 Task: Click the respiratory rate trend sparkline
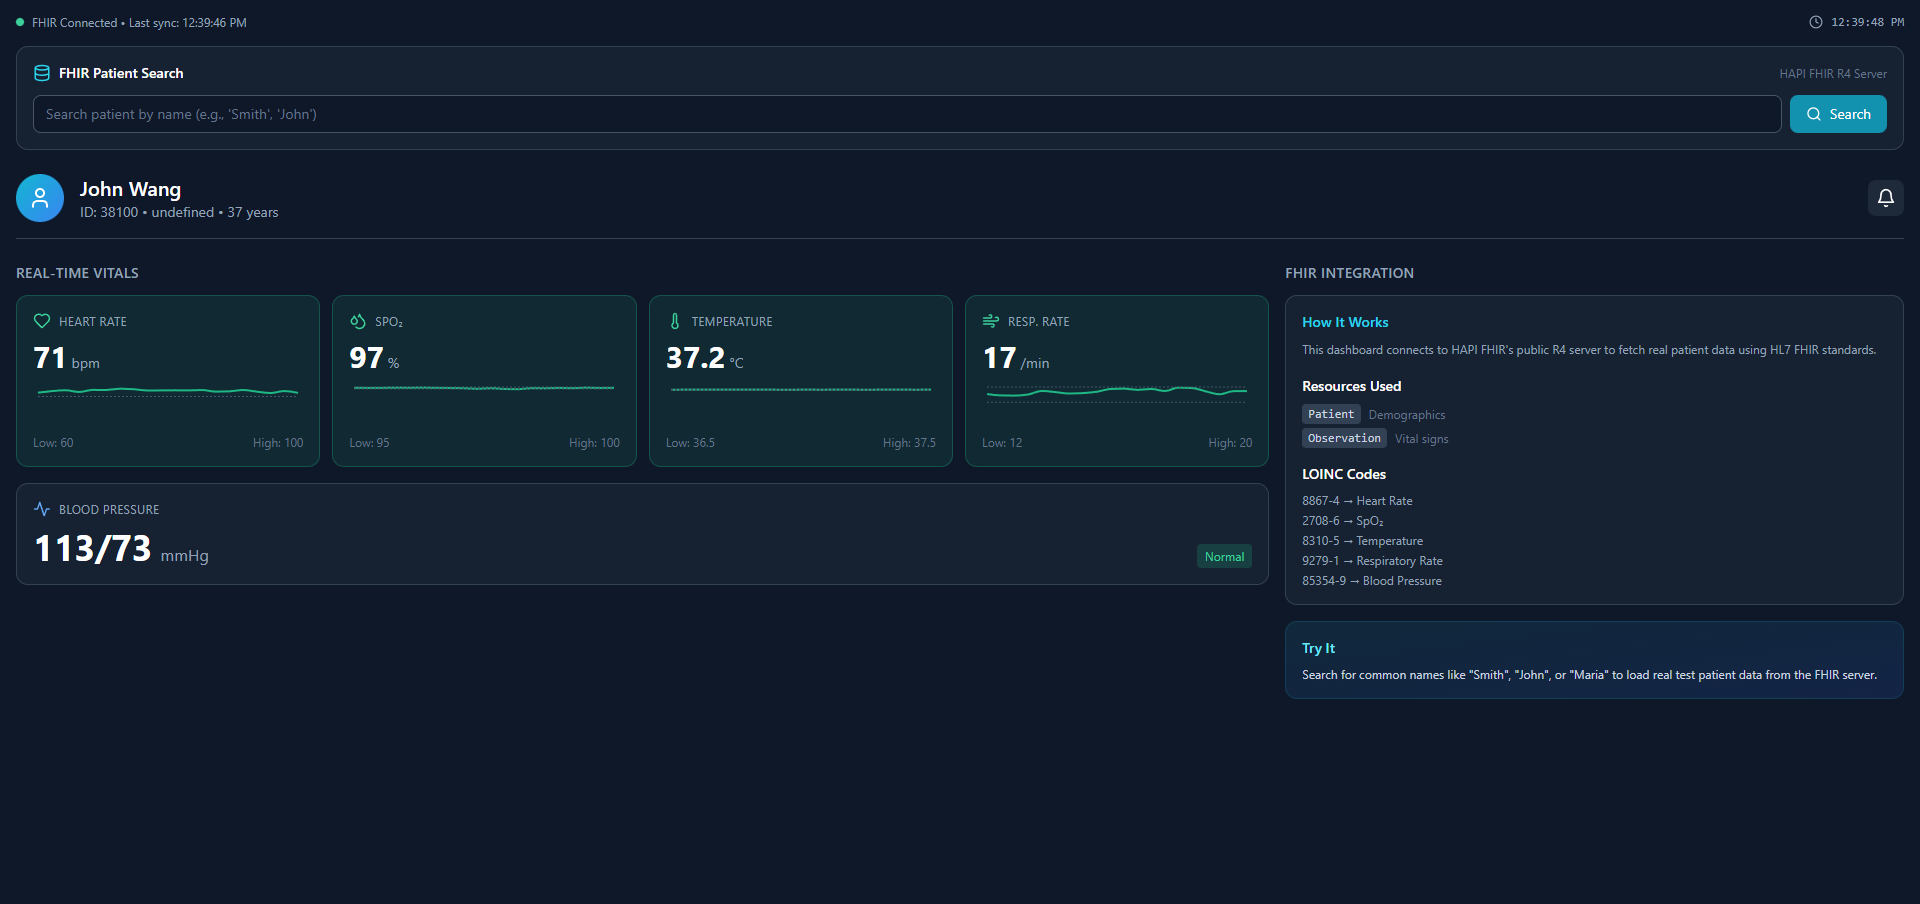pyautogui.click(x=1117, y=392)
